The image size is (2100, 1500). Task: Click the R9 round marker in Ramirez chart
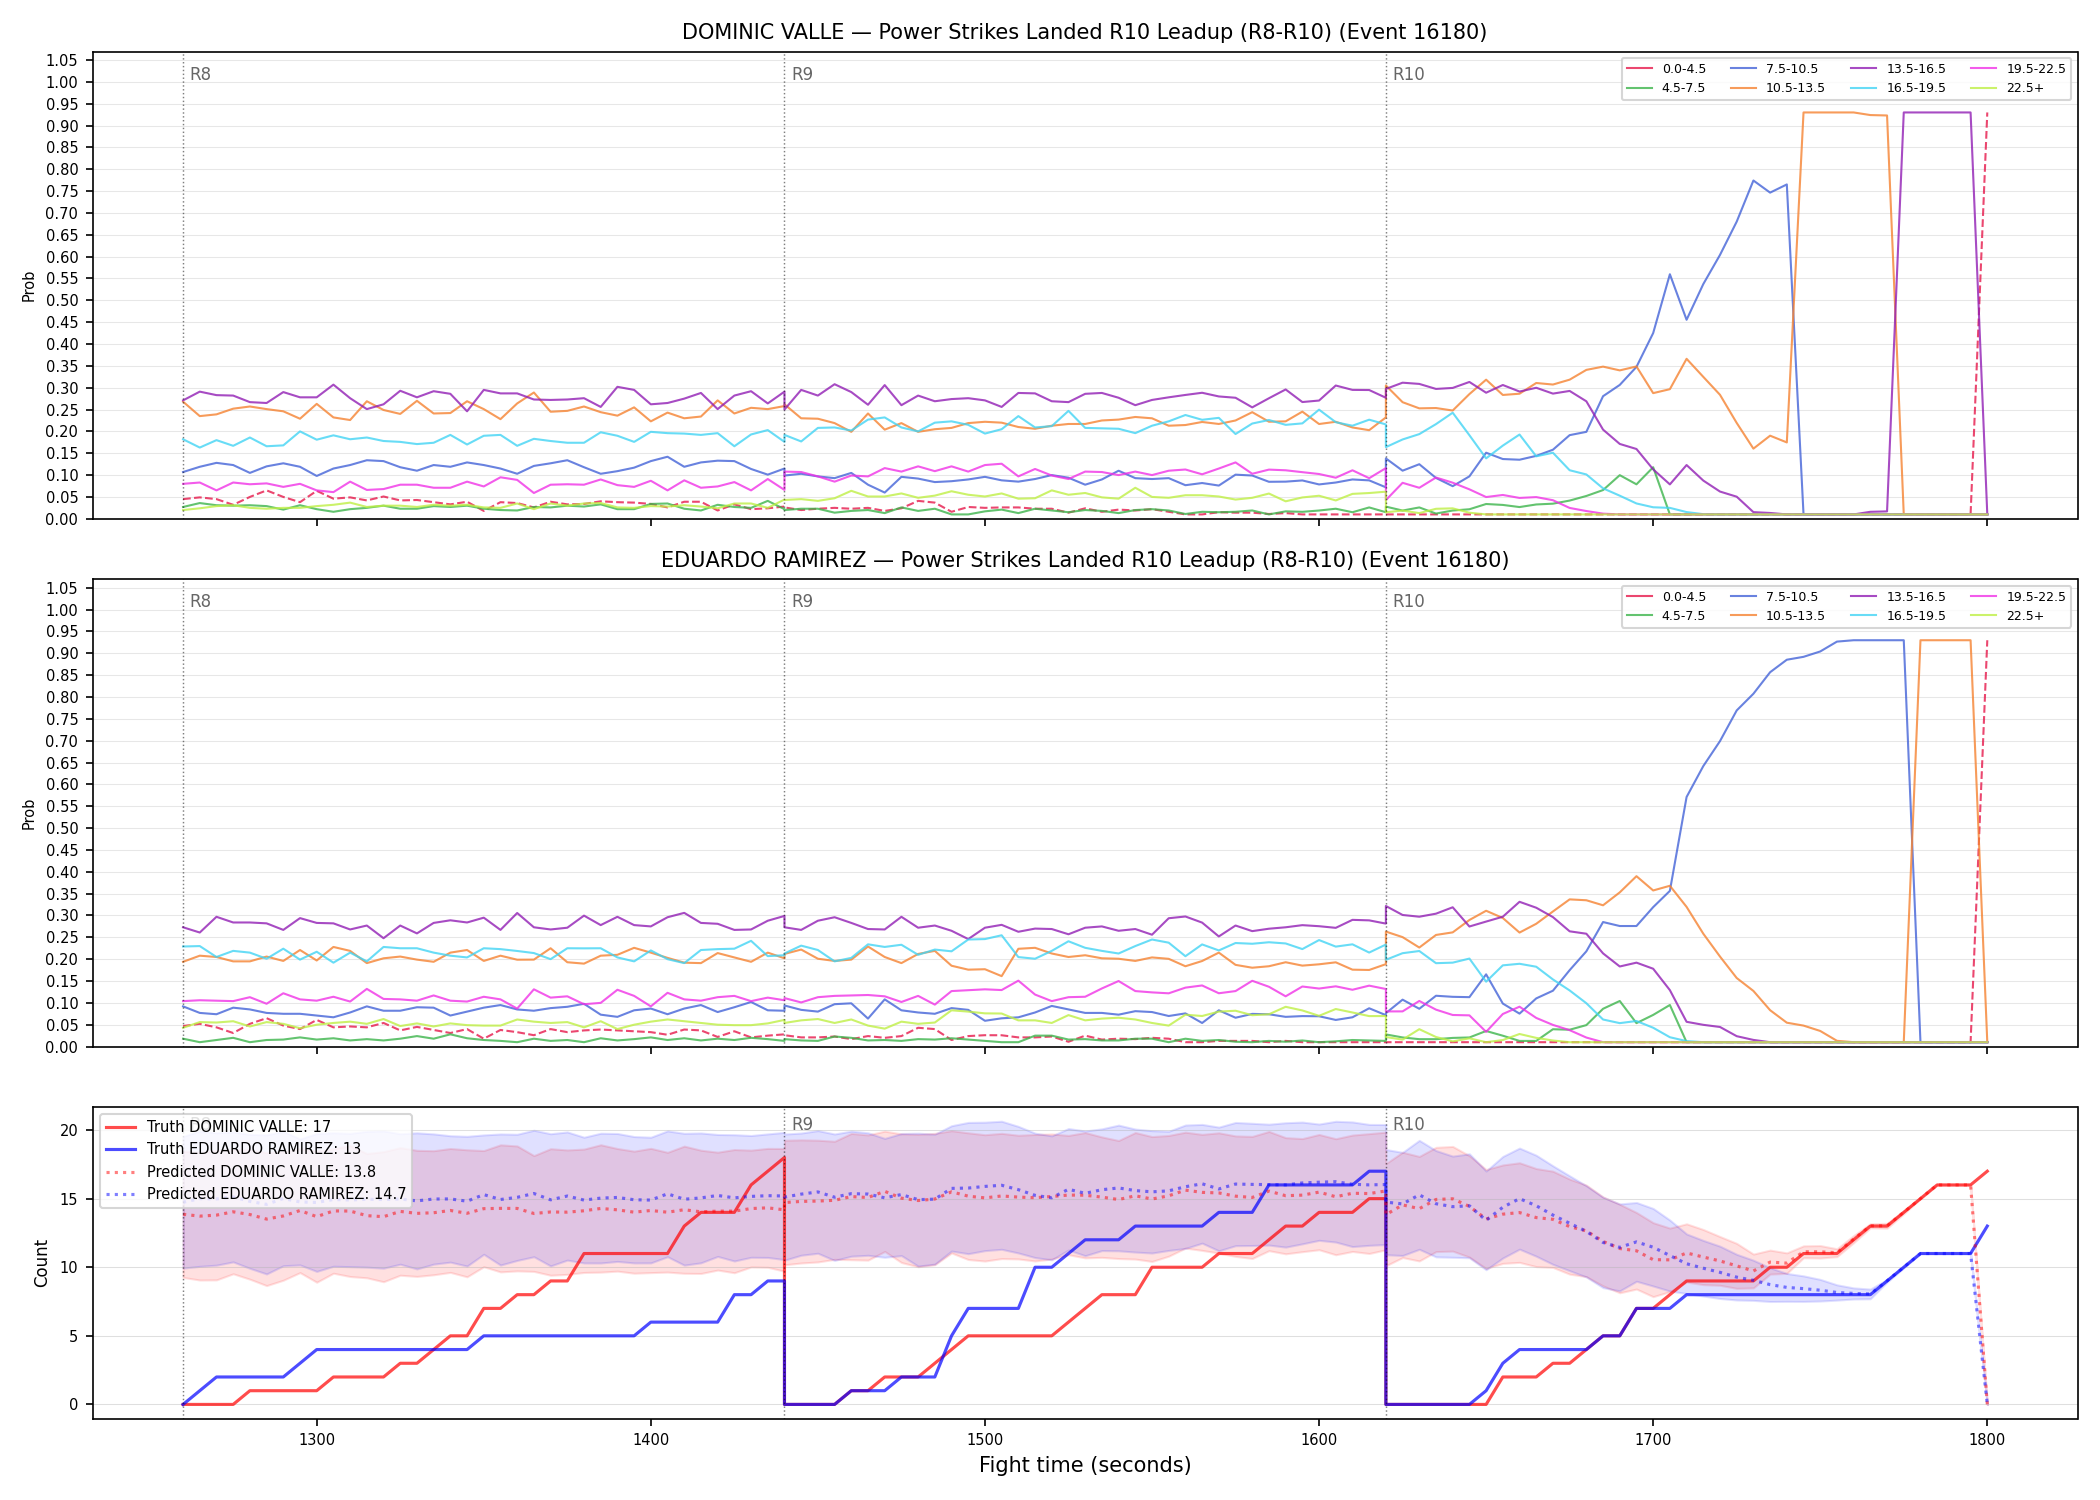pyautogui.click(x=802, y=601)
